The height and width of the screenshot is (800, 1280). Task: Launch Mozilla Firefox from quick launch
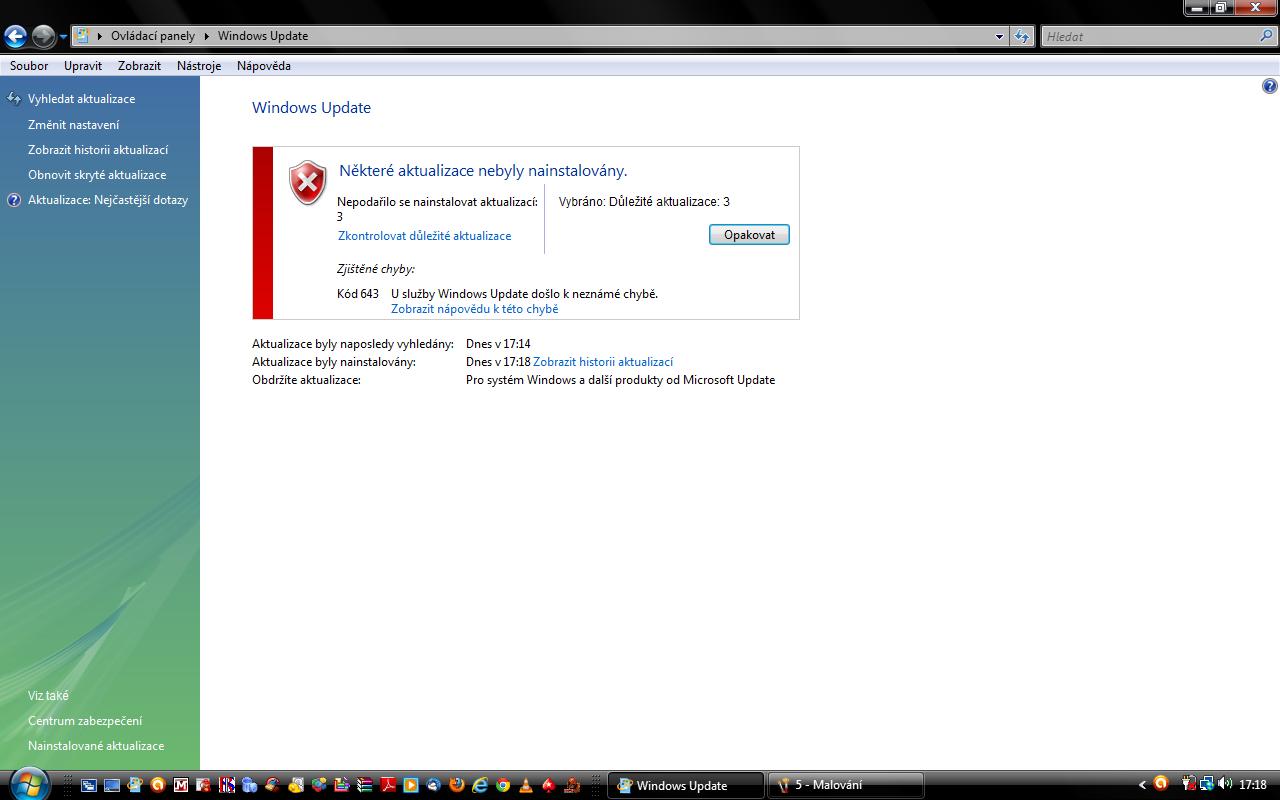(456, 786)
